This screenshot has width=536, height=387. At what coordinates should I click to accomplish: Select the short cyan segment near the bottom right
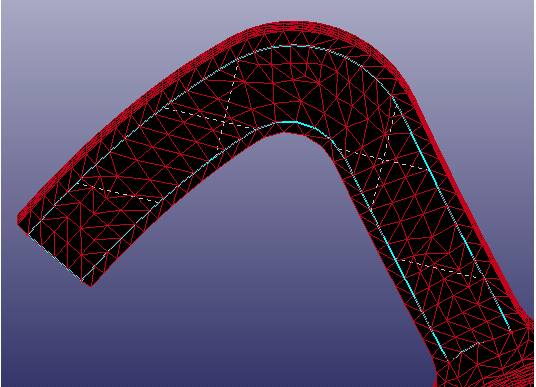pos(466,349)
